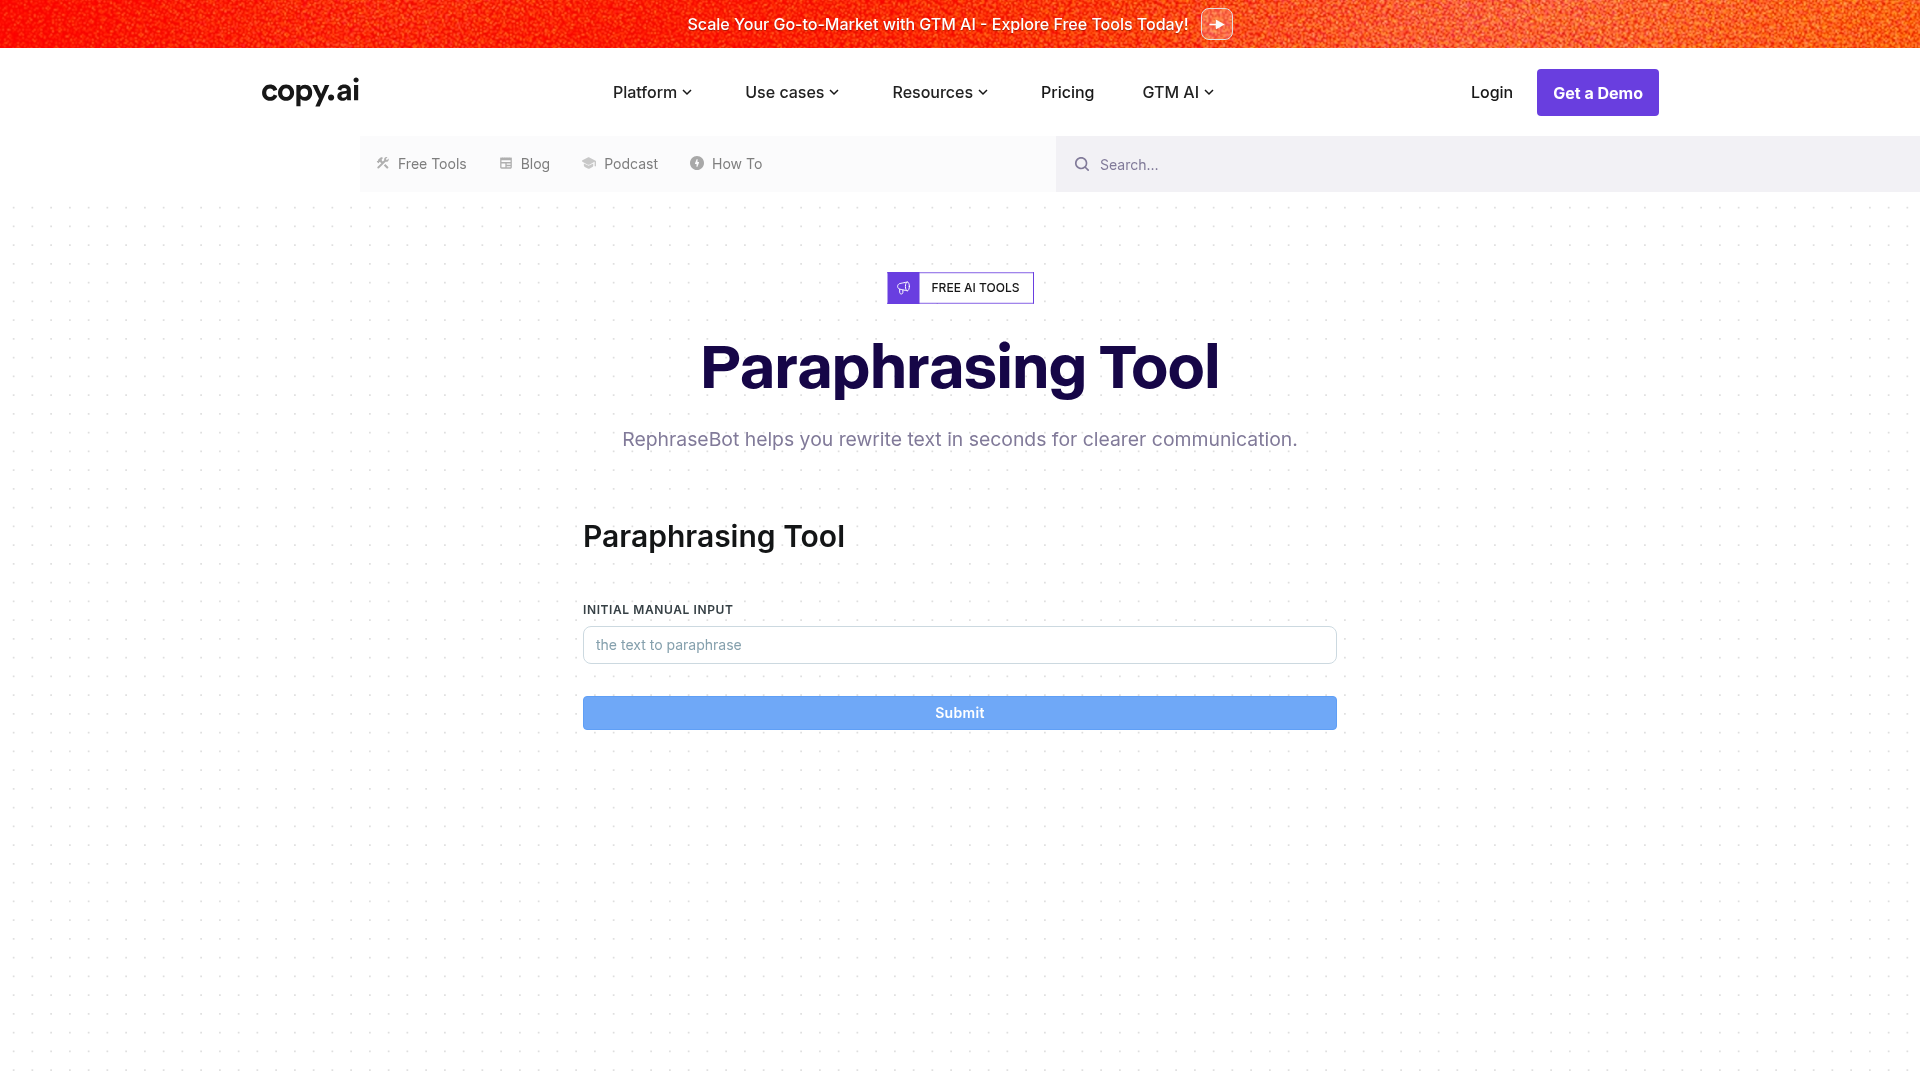The height and width of the screenshot is (1080, 1920).
Task: Expand the GTM AI dropdown
Action: pyautogui.click(x=1178, y=92)
